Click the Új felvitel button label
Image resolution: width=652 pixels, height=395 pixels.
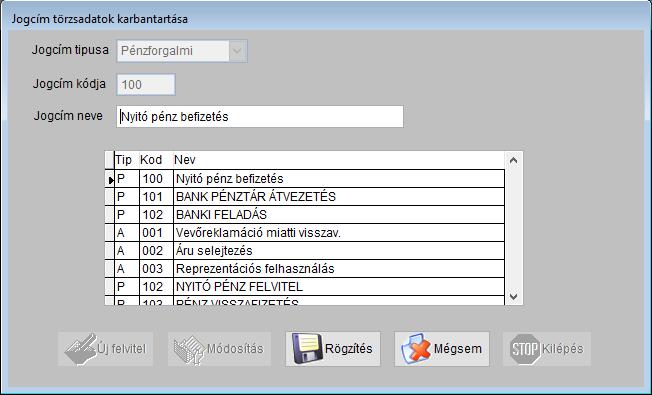coord(121,349)
